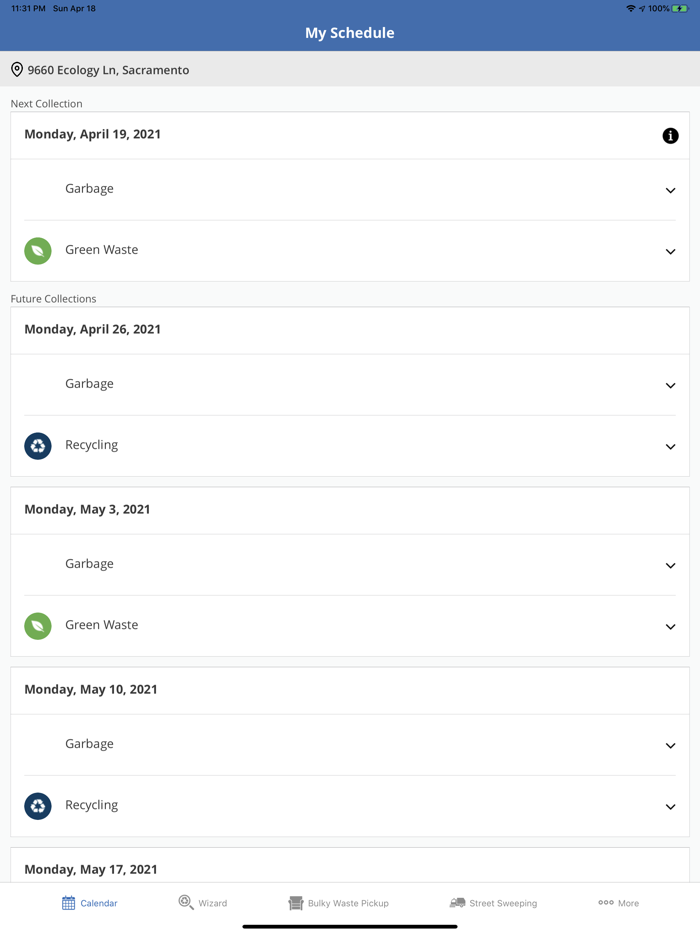Go to Street Sweeping tab

click(x=493, y=903)
